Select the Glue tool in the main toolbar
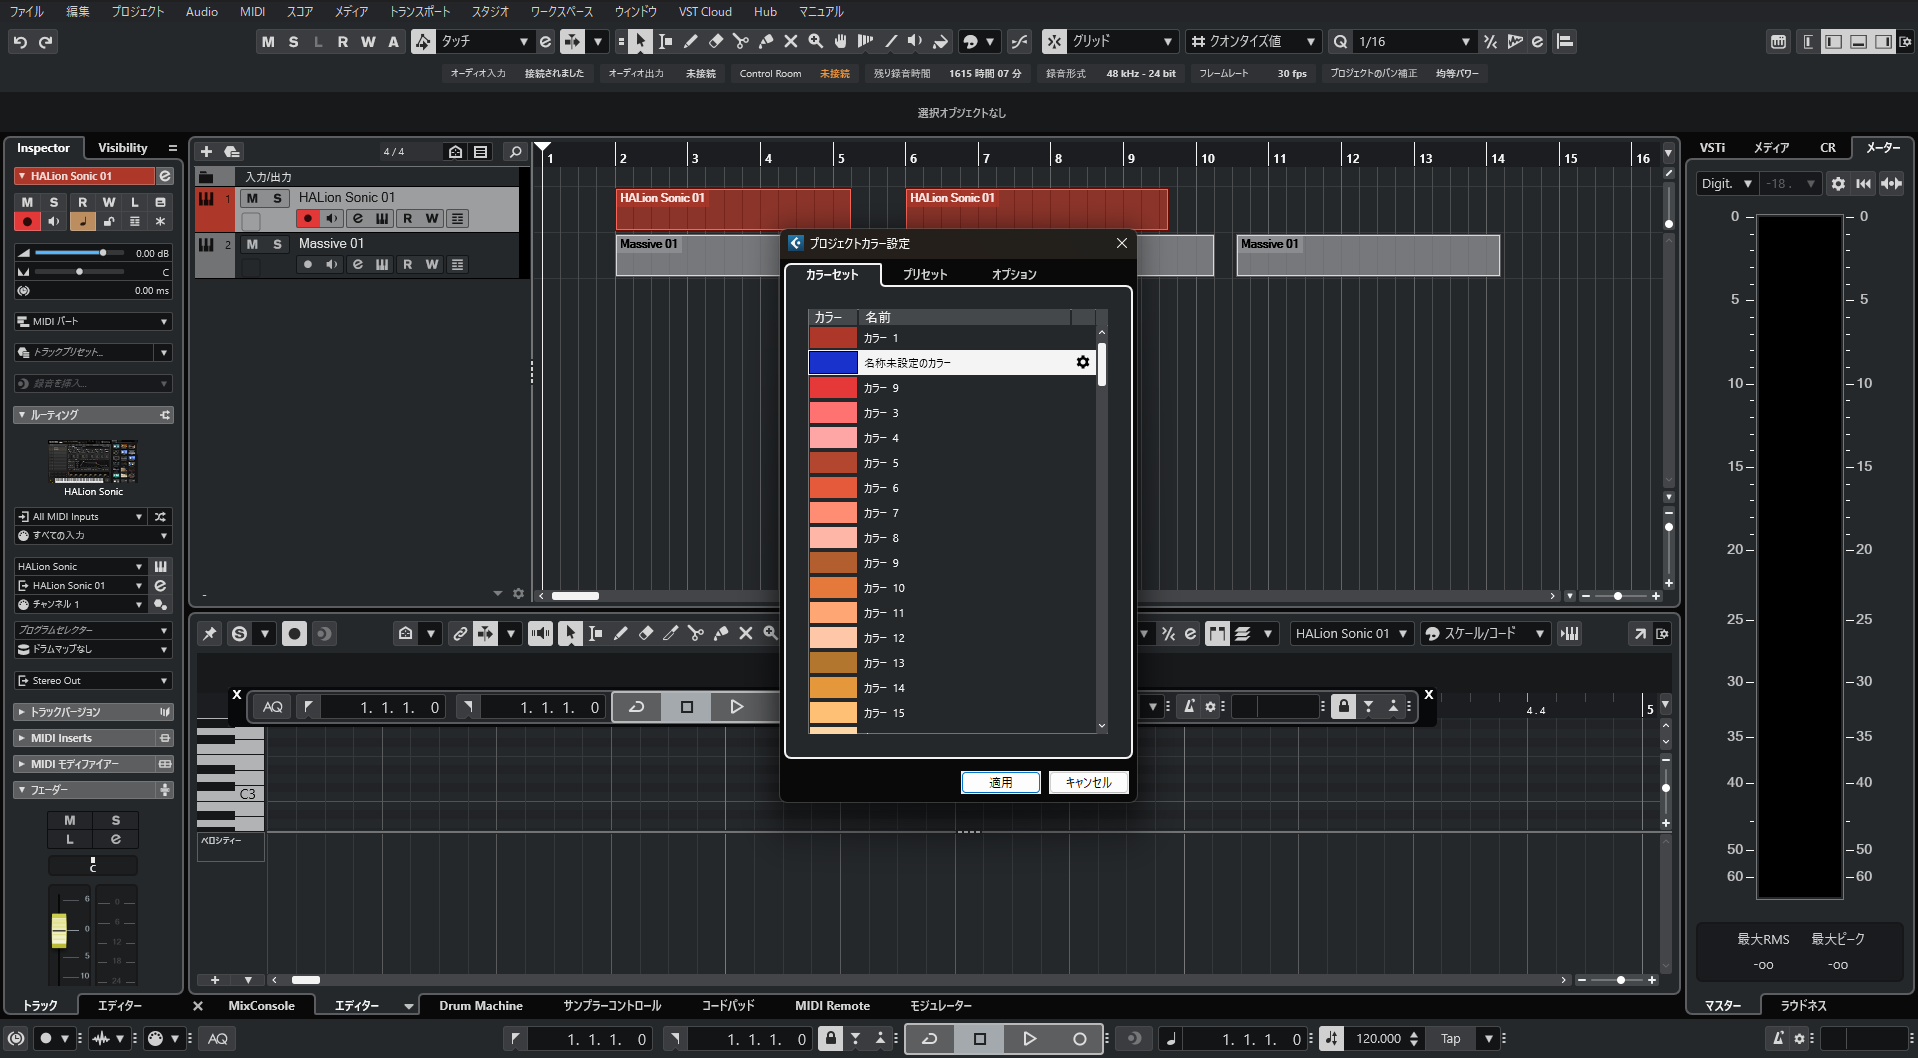 coord(766,42)
